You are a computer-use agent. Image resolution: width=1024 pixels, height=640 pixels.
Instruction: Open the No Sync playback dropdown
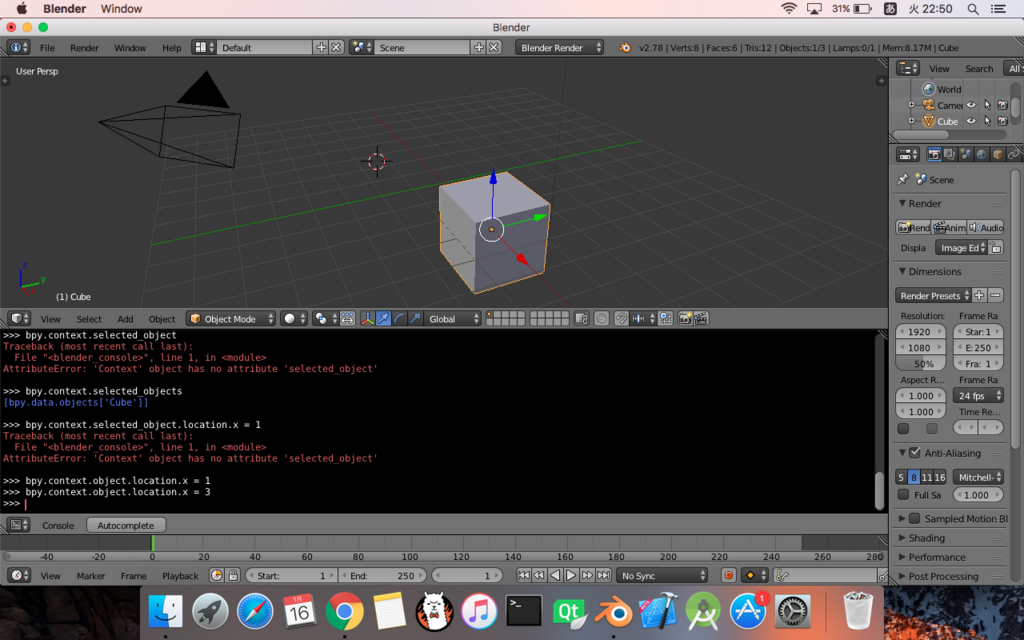pyautogui.click(x=662, y=575)
